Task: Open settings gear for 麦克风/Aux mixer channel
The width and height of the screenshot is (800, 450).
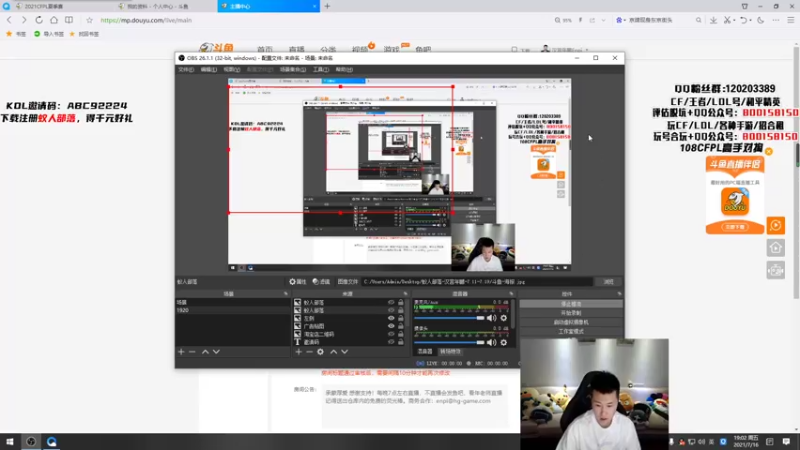Action: point(504,318)
